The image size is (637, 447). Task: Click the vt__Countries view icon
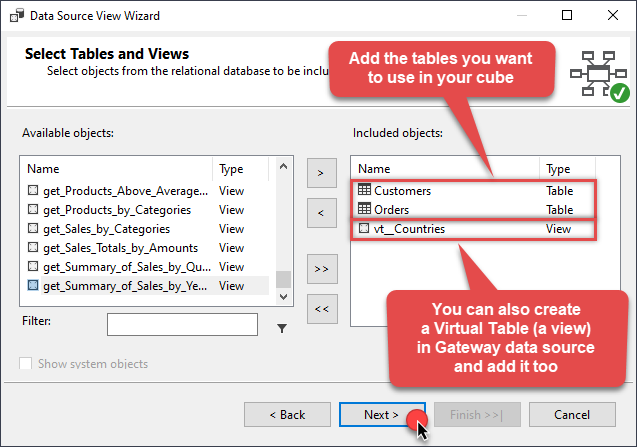point(365,229)
